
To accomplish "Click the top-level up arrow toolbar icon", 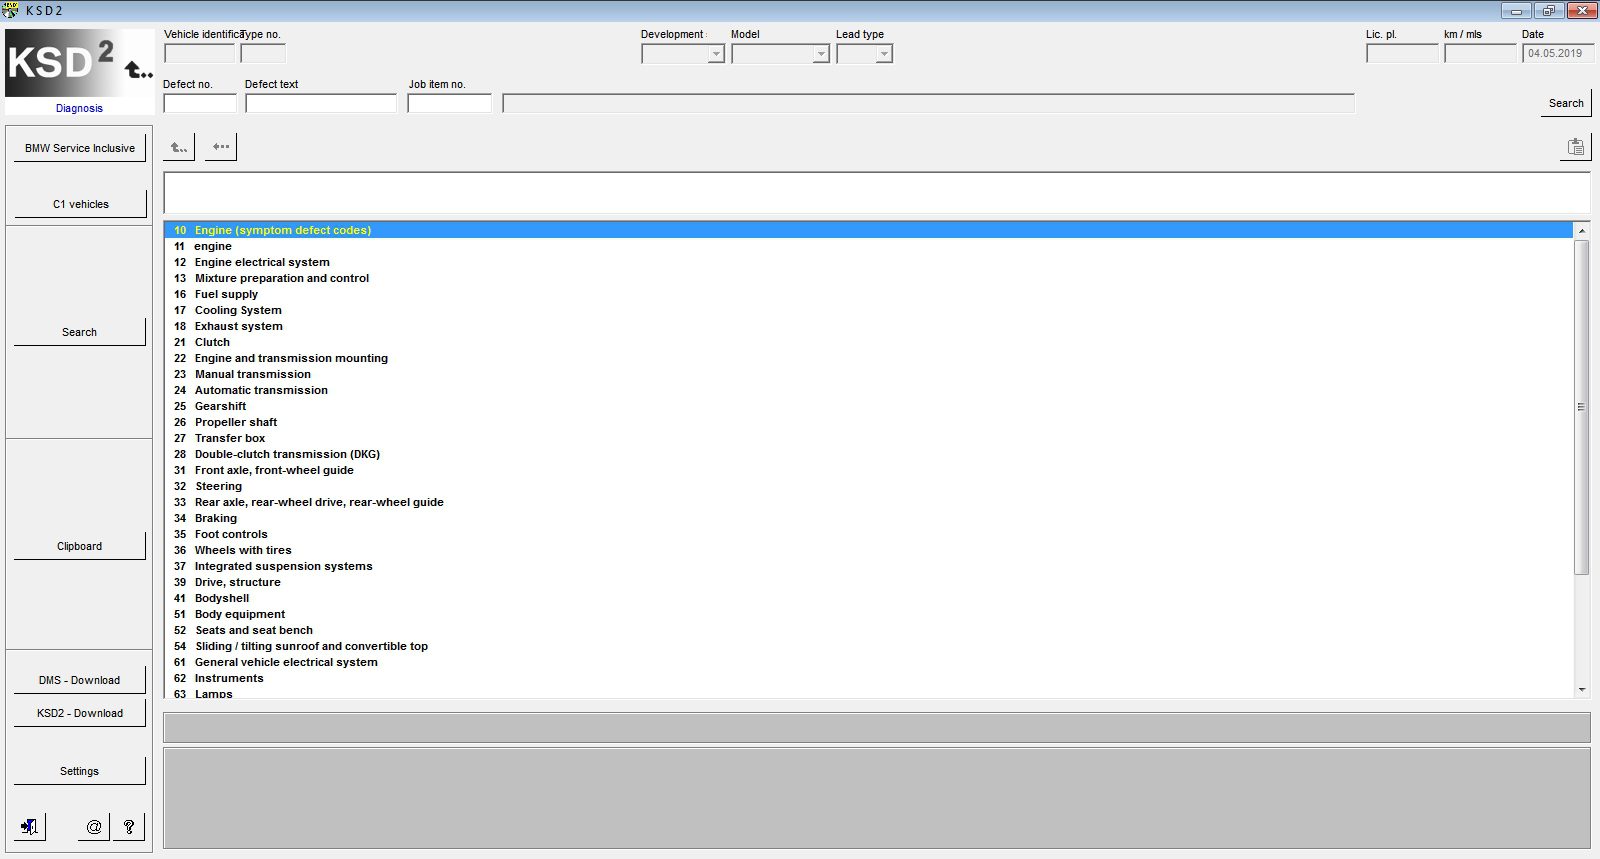I will click(x=179, y=147).
